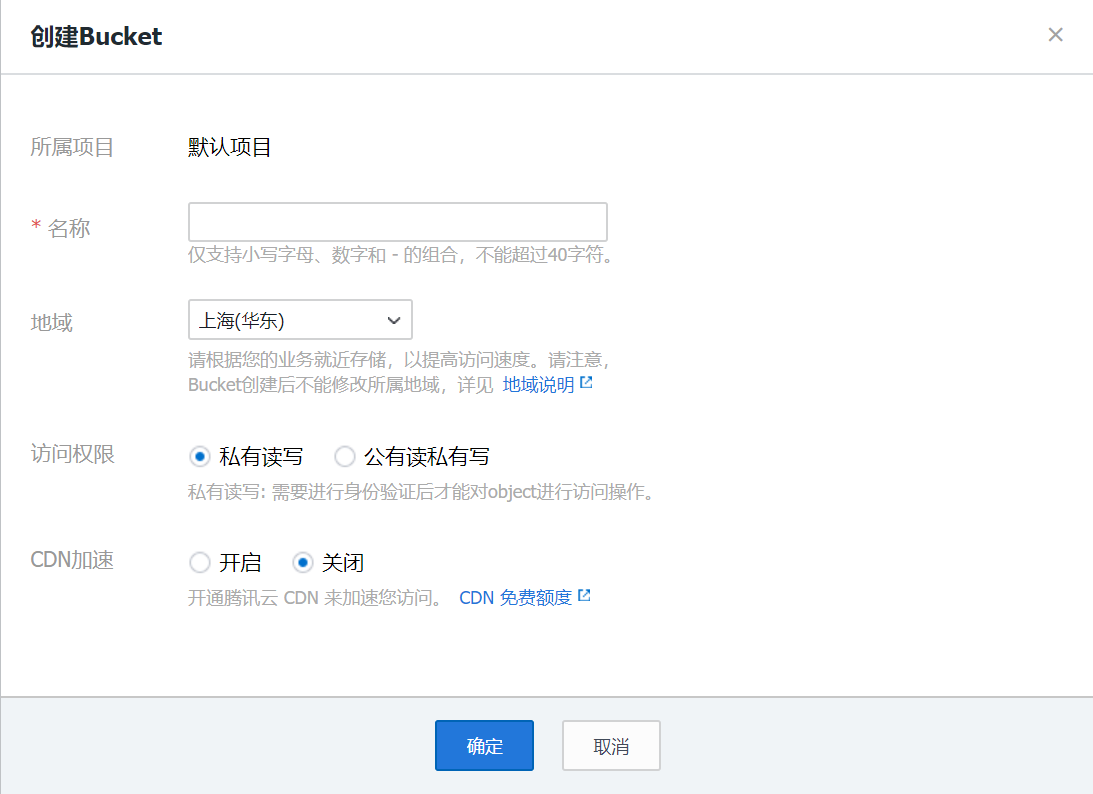Select the 公有读私有写 access permission
Image resolution: width=1093 pixels, height=794 pixels.
click(344, 456)
